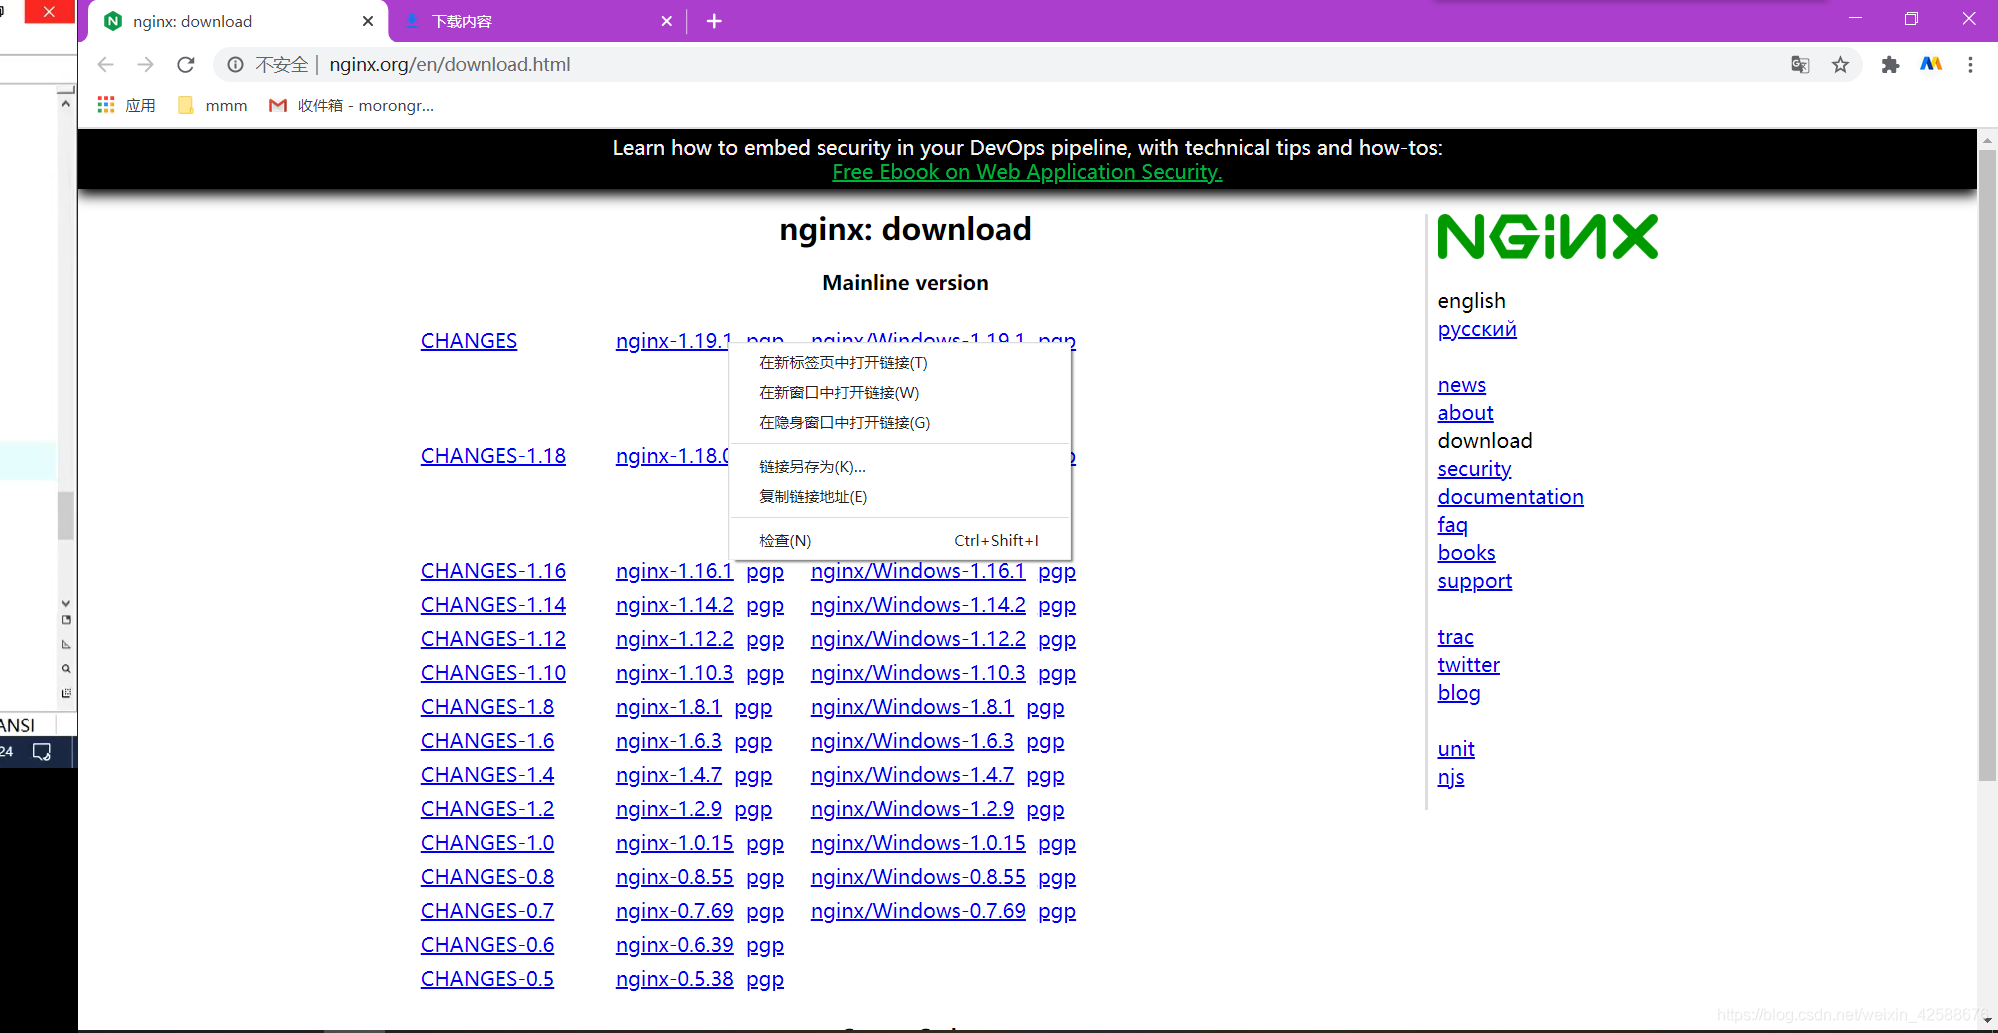Download nginx/Windows-0.7.69 build
The image size is (1998, 1033).
(918, 911)
